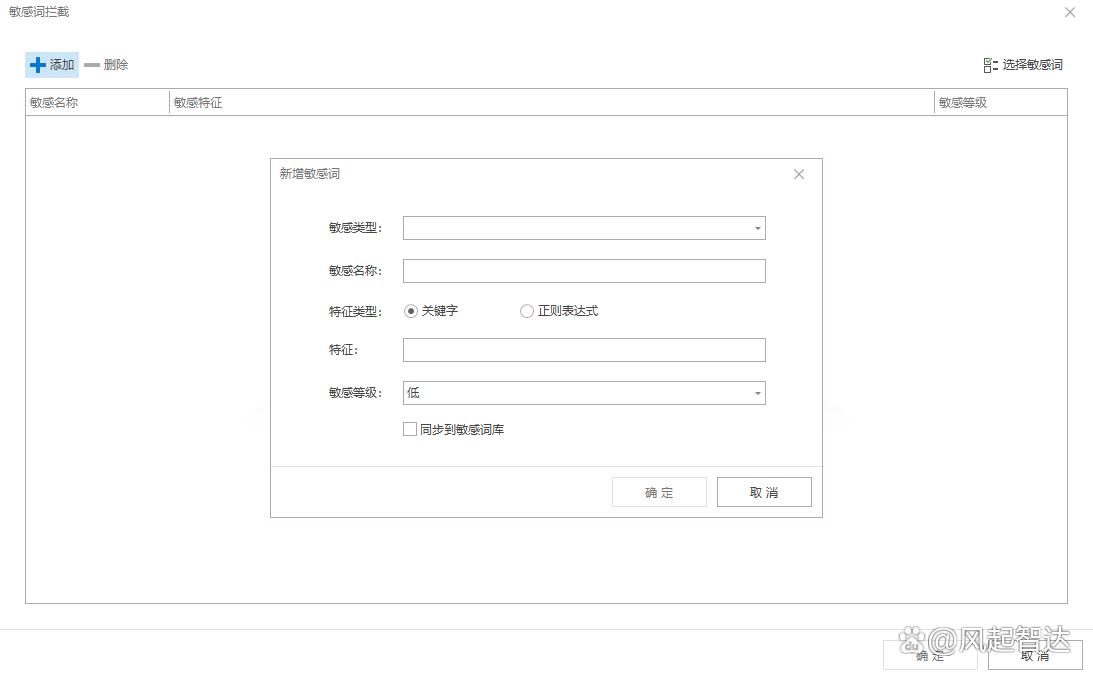Click the 敏感名称 input field
The height and width of the screenshot is (678, 1093).
pyautogui.click(x=584, y=271)
